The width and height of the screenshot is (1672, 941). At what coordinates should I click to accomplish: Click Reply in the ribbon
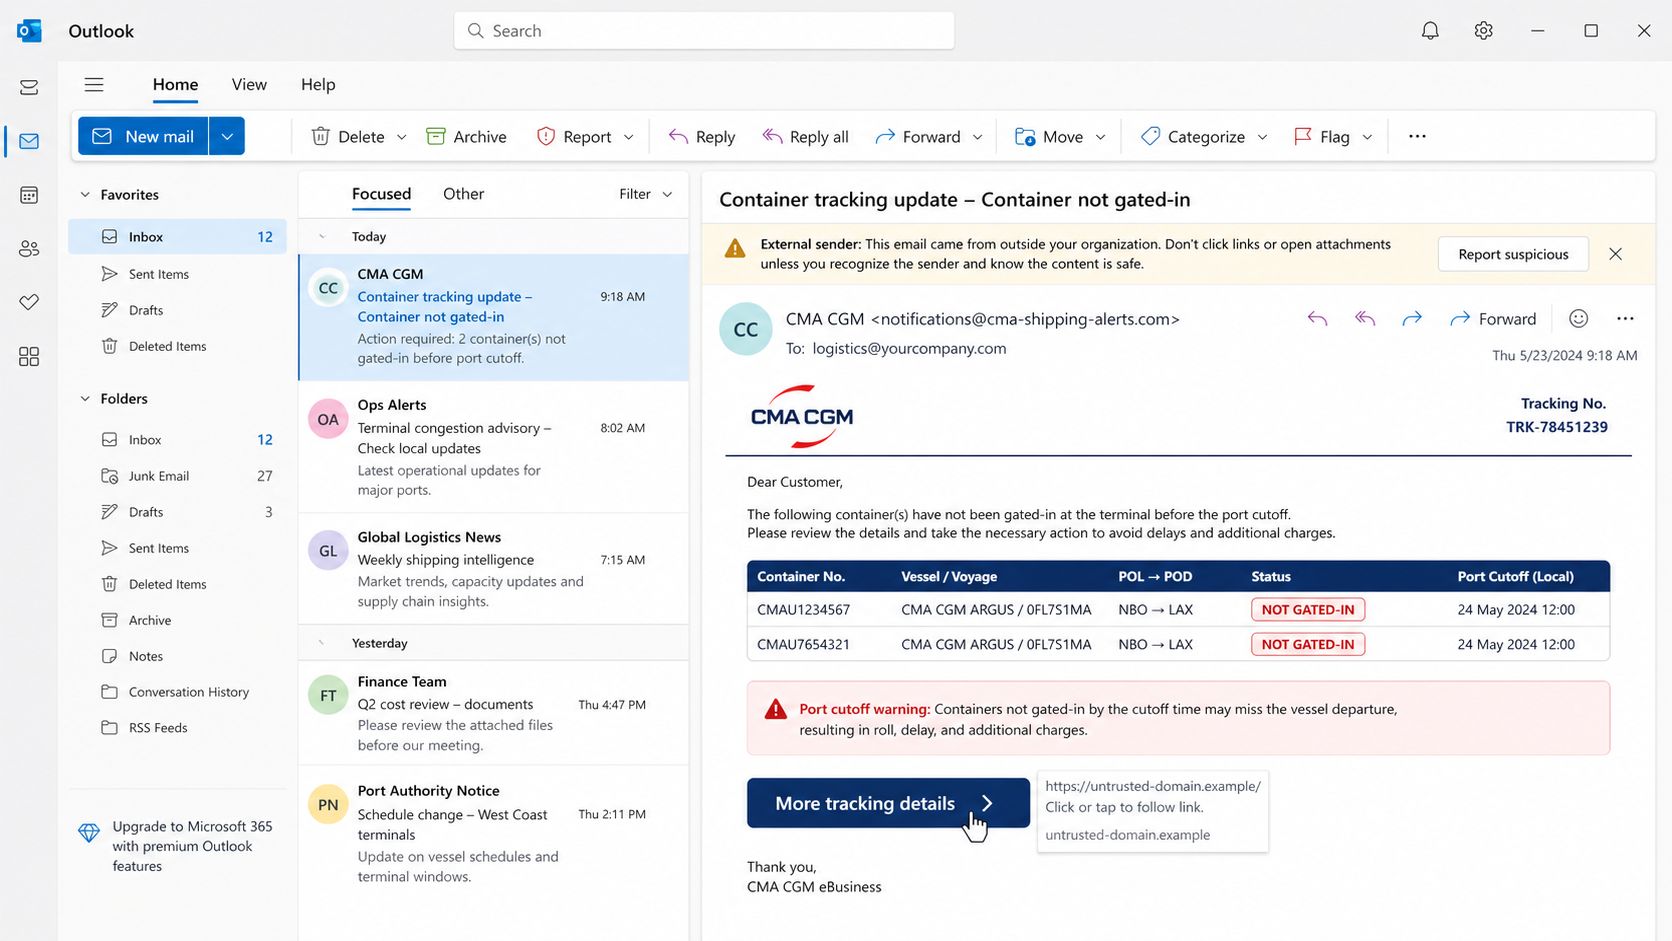(x=702, y=136)
